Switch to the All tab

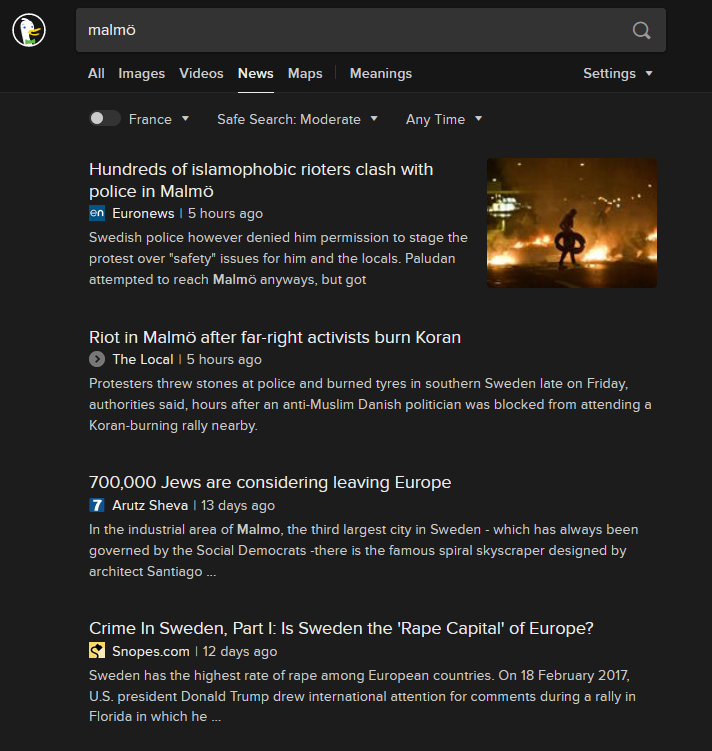tap(96, 73)
